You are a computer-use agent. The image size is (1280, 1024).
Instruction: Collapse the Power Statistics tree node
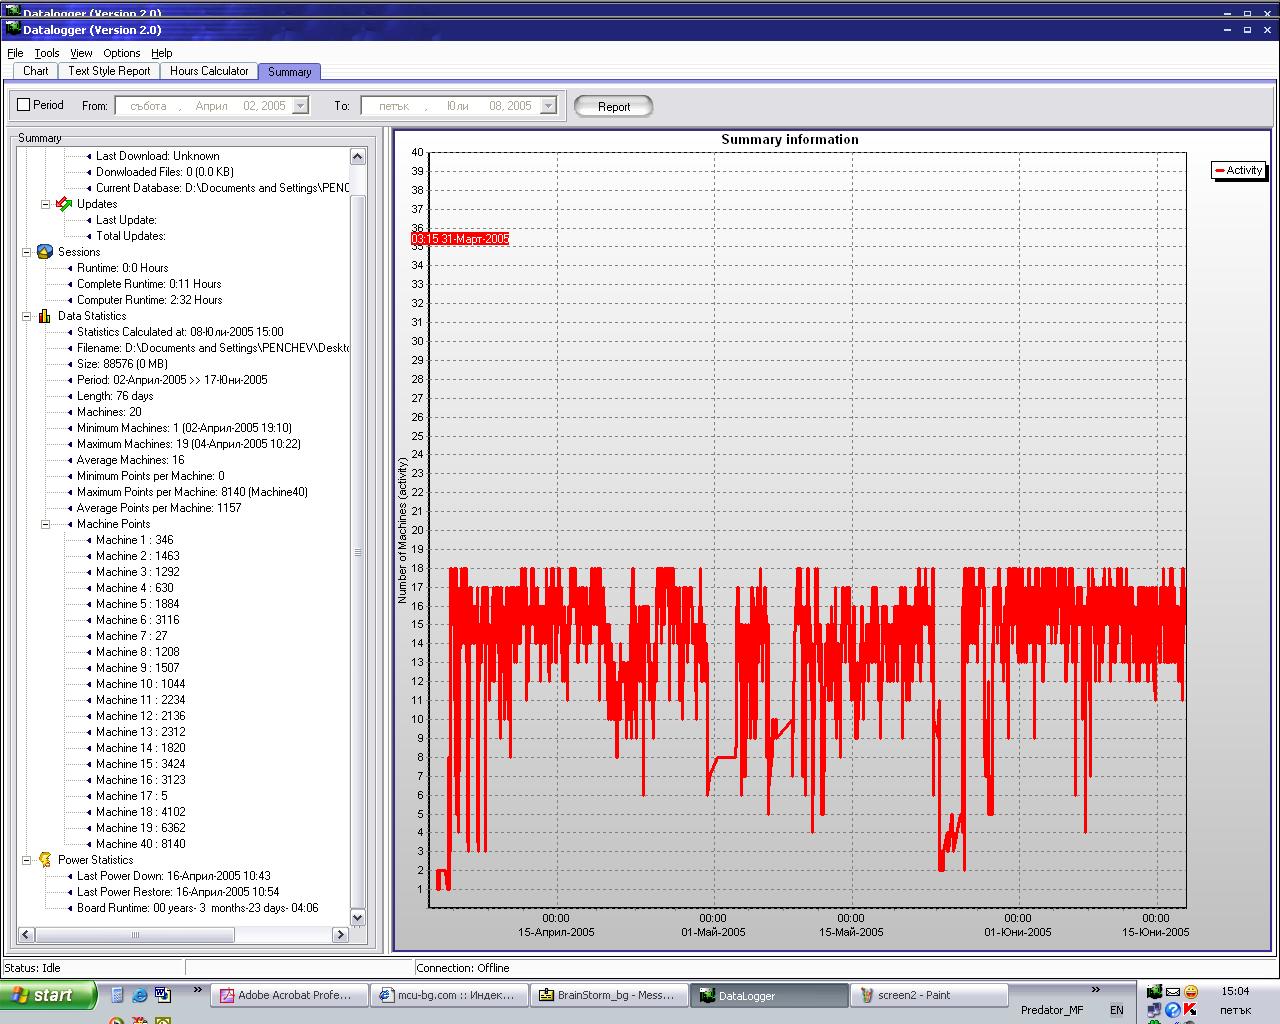[x=27, y=860]
